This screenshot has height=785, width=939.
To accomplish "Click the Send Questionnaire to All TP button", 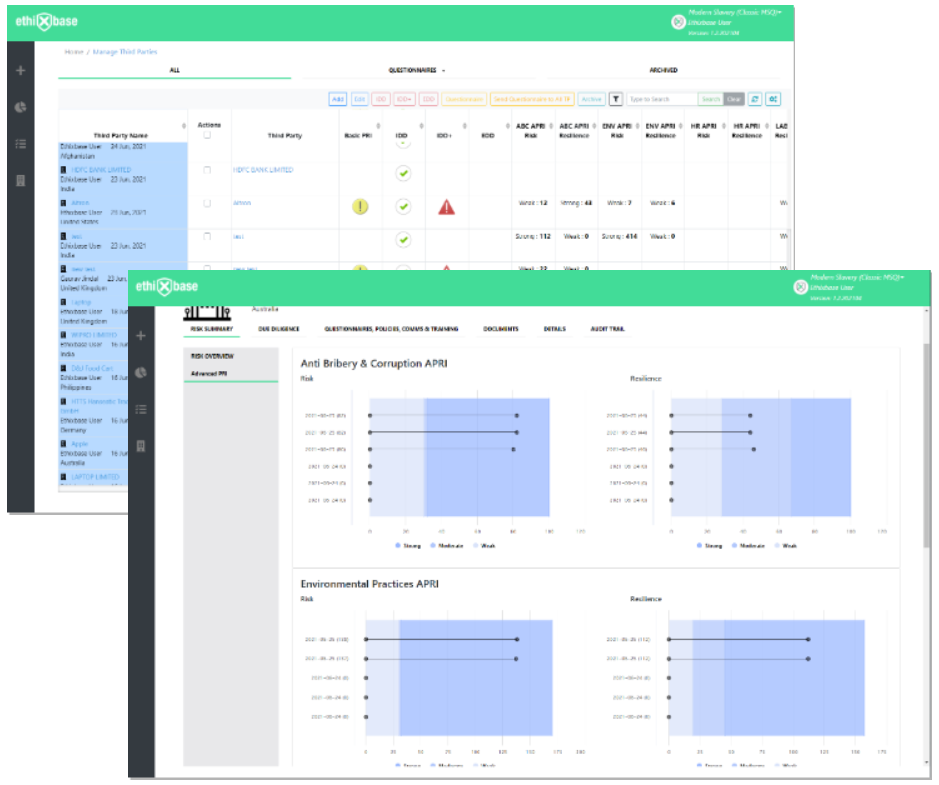I will [x=532, y=99].
